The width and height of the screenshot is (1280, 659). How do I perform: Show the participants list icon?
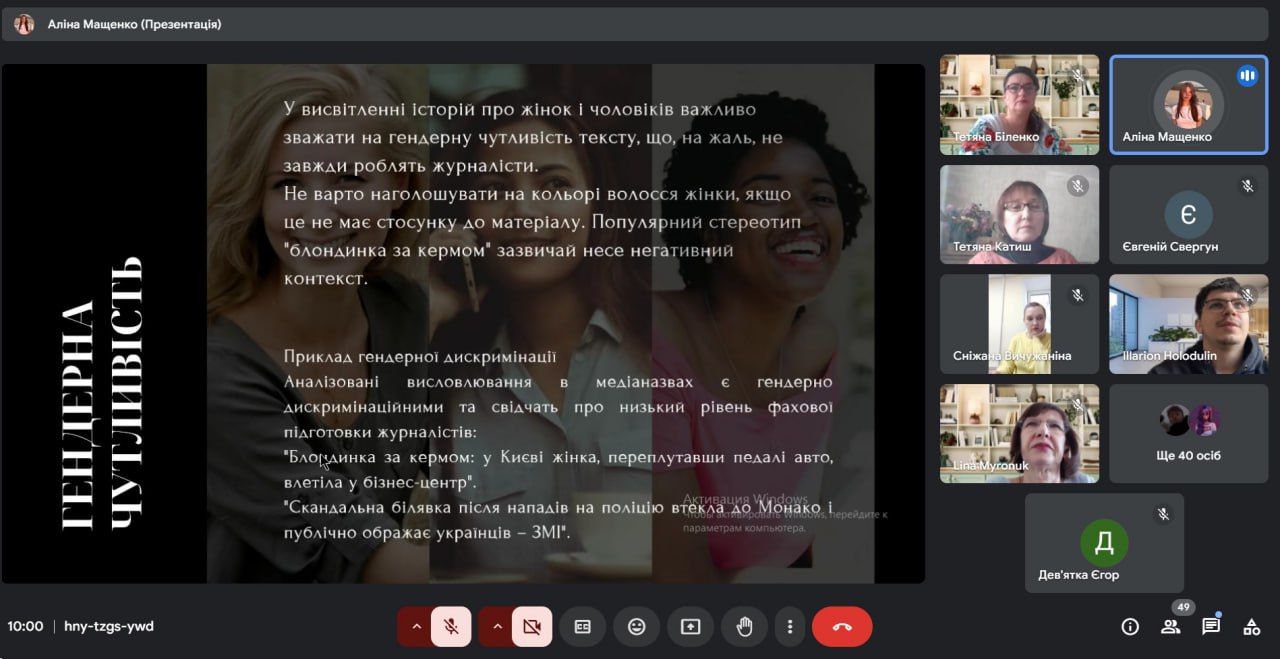coord(1170,627)
